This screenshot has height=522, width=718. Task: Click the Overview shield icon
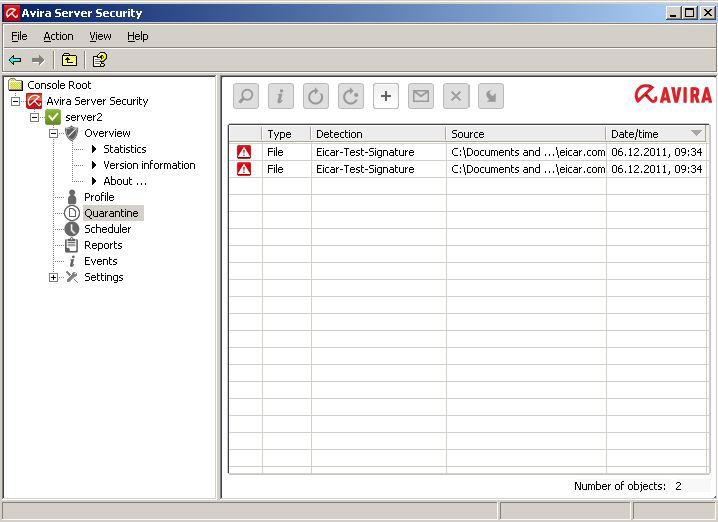(x=71, y=133)
